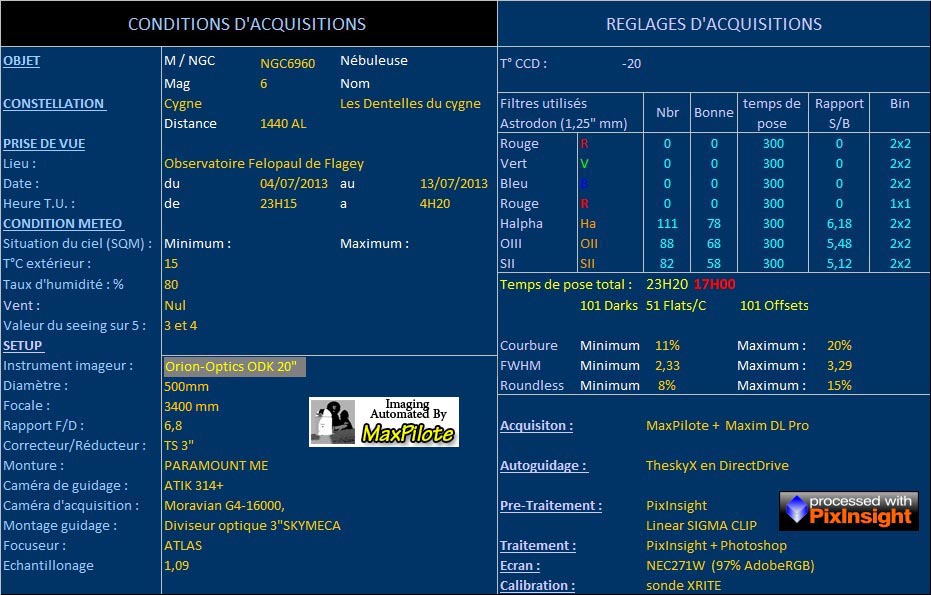Click the diameter value 500mm
This screenshot has width=931, height=595.
pos(186,387)
